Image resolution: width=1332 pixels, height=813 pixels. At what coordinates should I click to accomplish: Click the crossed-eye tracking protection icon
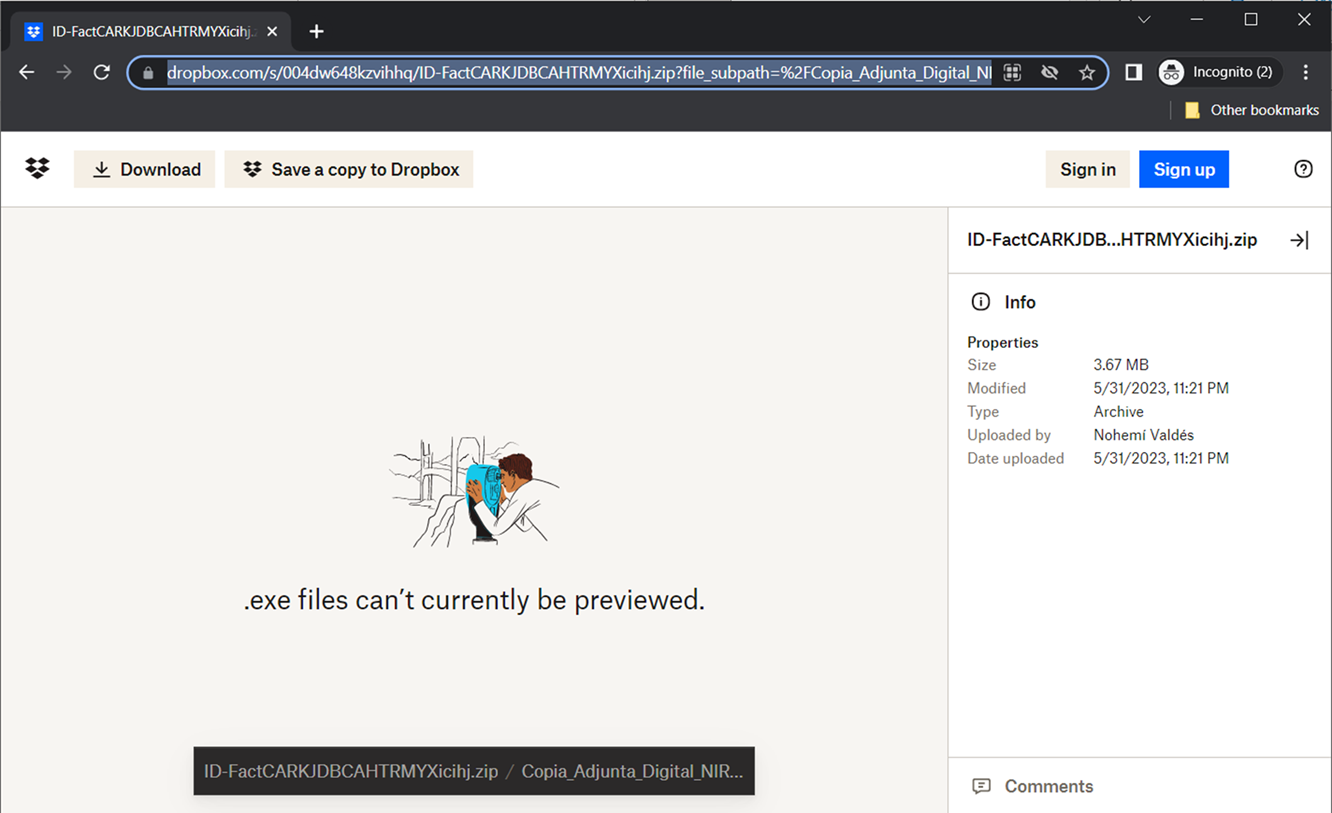(x=1049, y=73)
